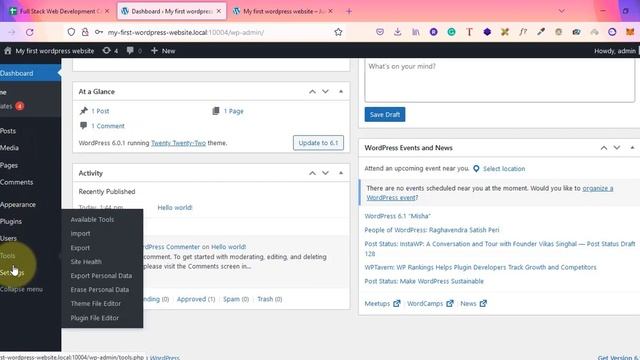The image size is (640, 360).
Task: Click the pushpin icon next to 1 Post
Action: pos(84,111)
